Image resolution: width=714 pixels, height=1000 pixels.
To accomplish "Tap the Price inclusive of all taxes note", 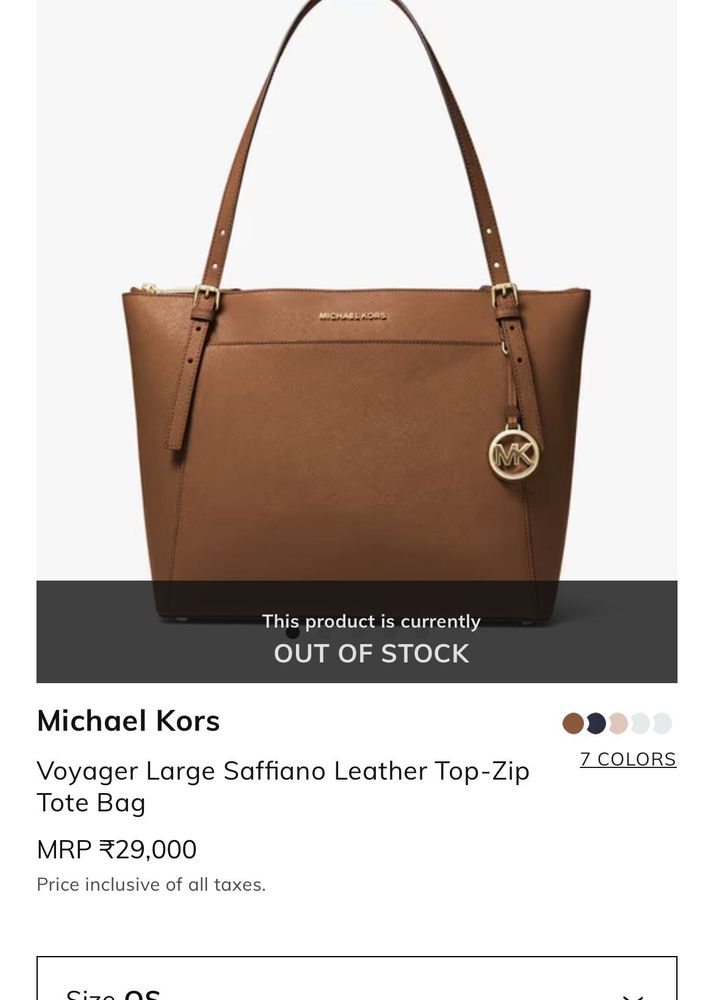I will 151,885.
